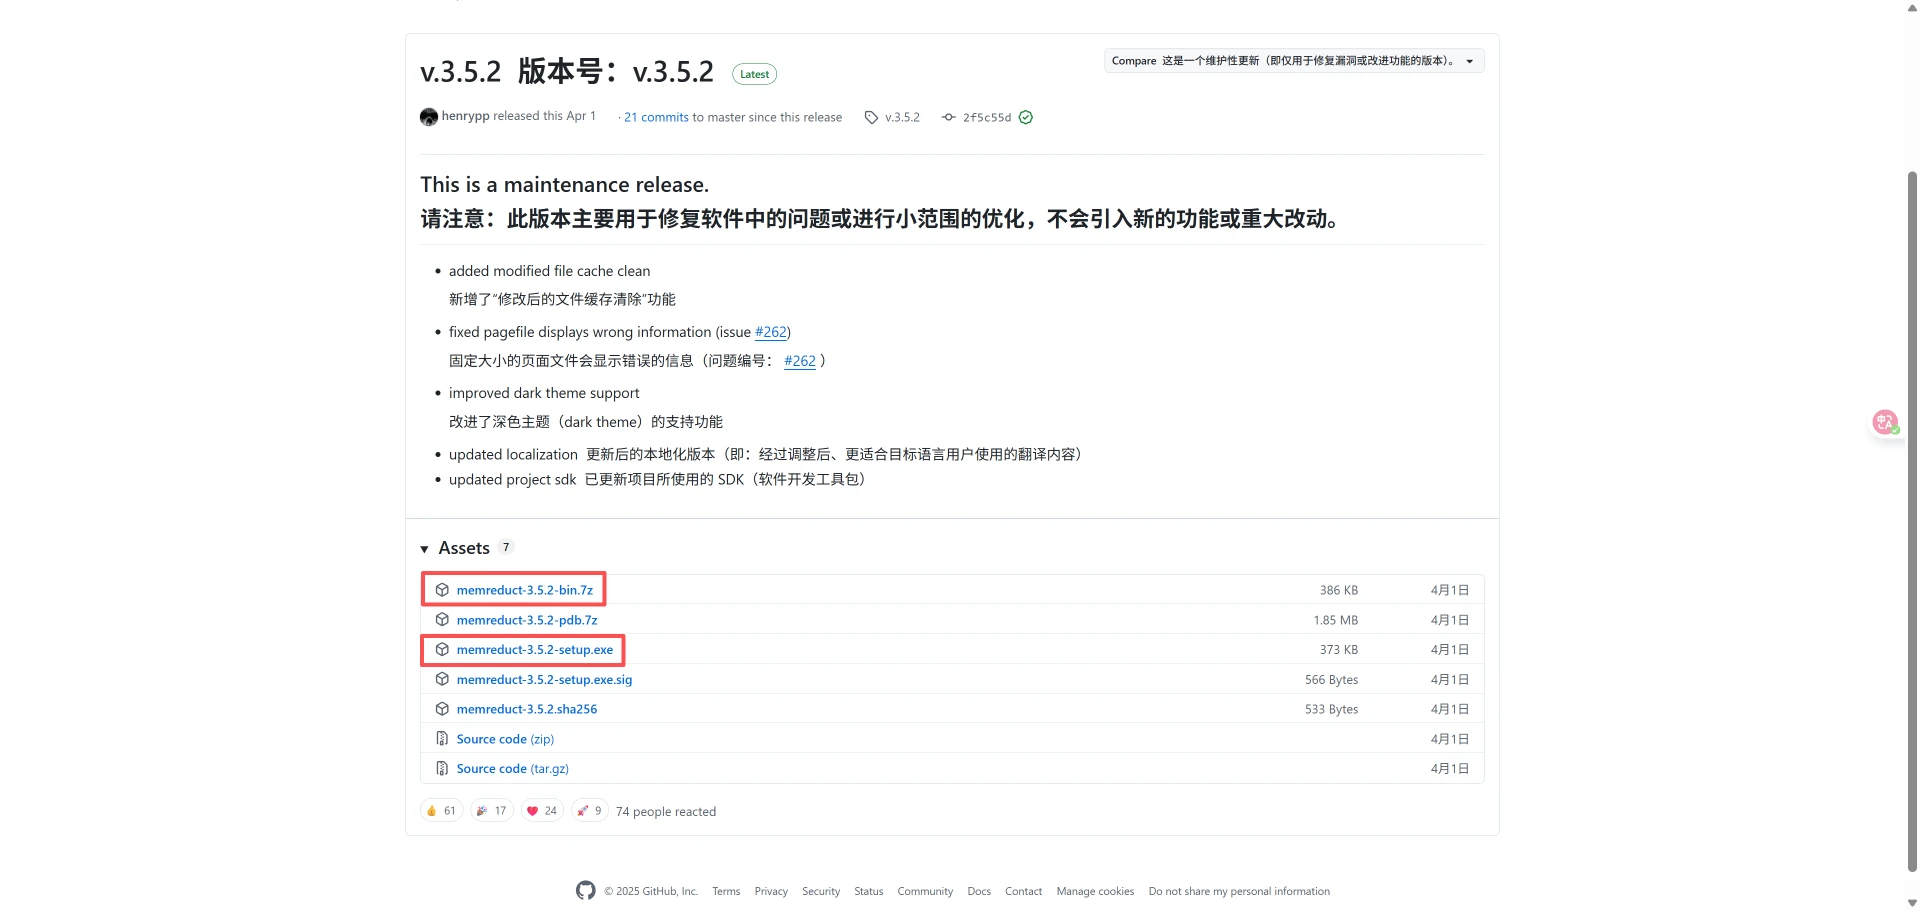Click the package icon for memreduct-3.5.2-pdb.7z

[x=442, y=620]
